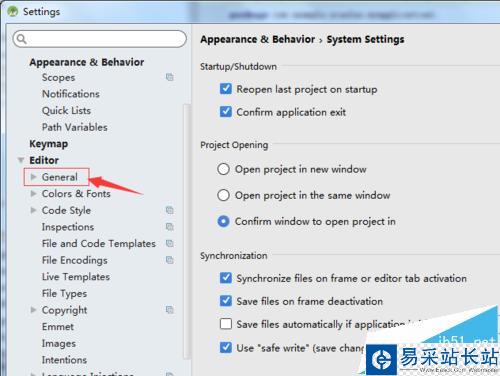Screen dimensions: 500x376
Task: Enable Save files automatically checkbox
Action: click(x=226, y=324)
